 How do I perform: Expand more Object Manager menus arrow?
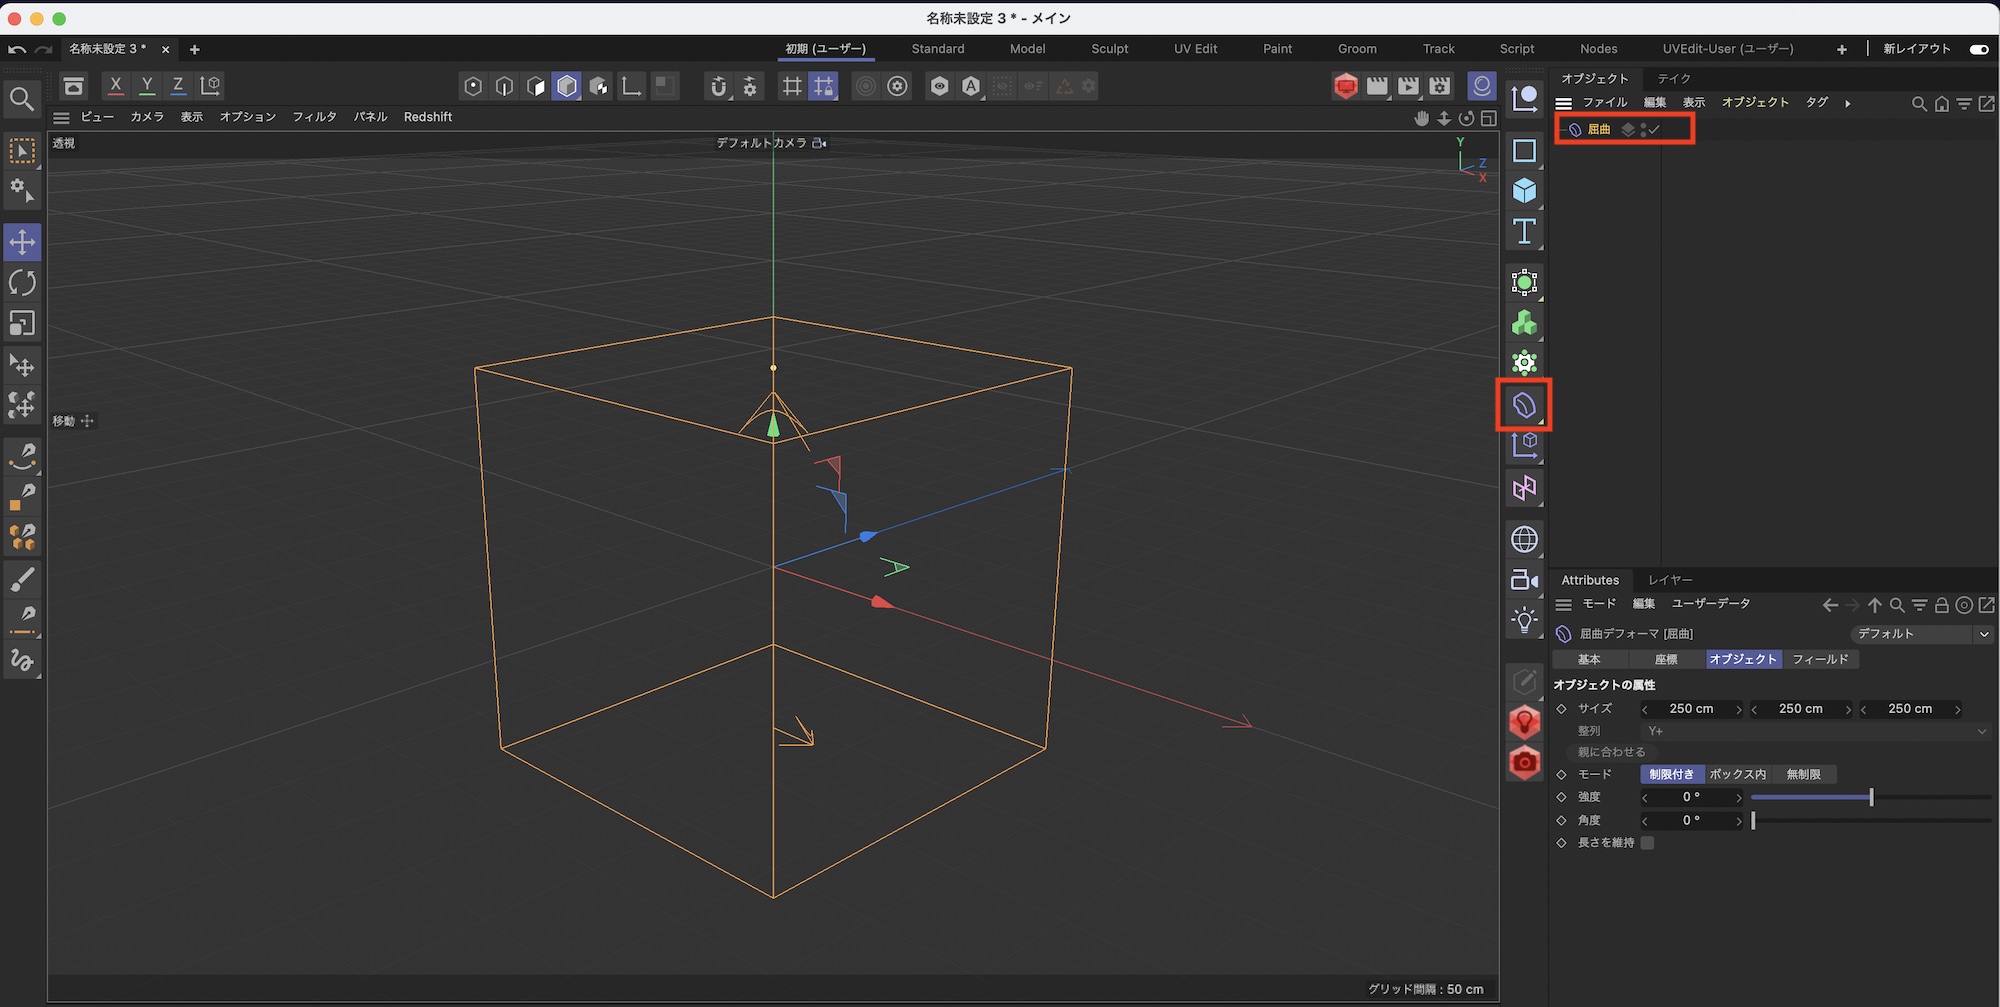pos(1847,103)
